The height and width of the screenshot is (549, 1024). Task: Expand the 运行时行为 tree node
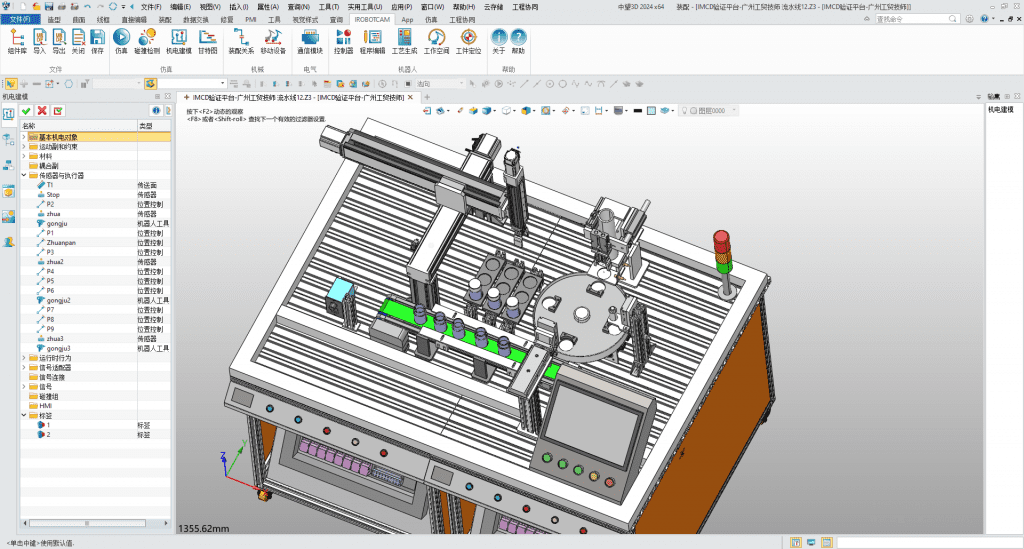point(24,357)
